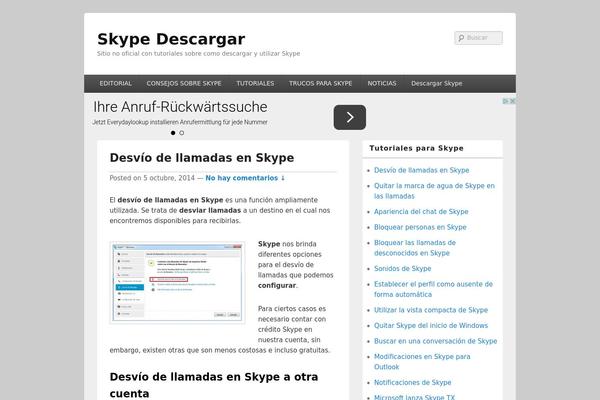
Task: Open article title Desvío de llamadas en Skype
Action: point(202,158)
